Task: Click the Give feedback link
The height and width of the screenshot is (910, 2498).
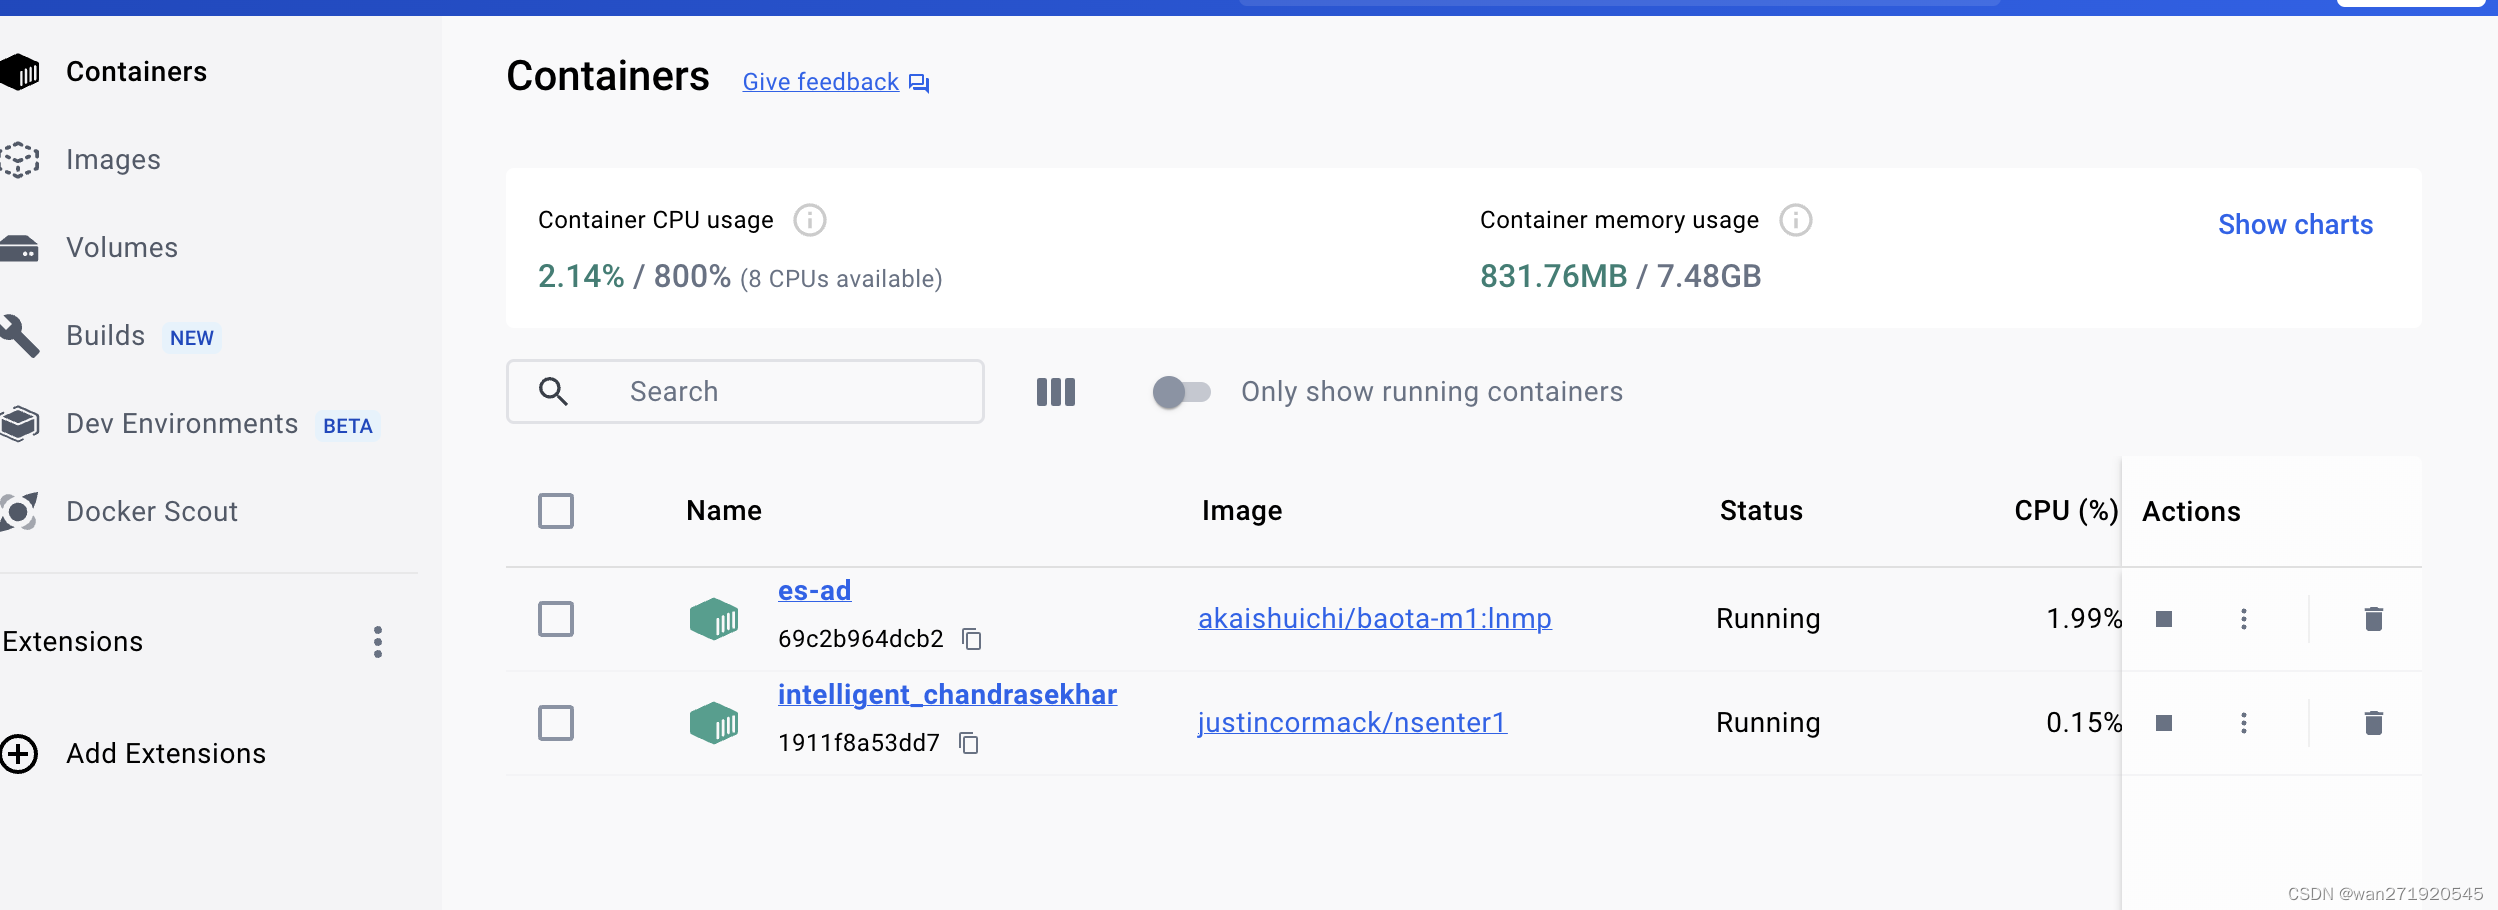Action: pos(821,82)
